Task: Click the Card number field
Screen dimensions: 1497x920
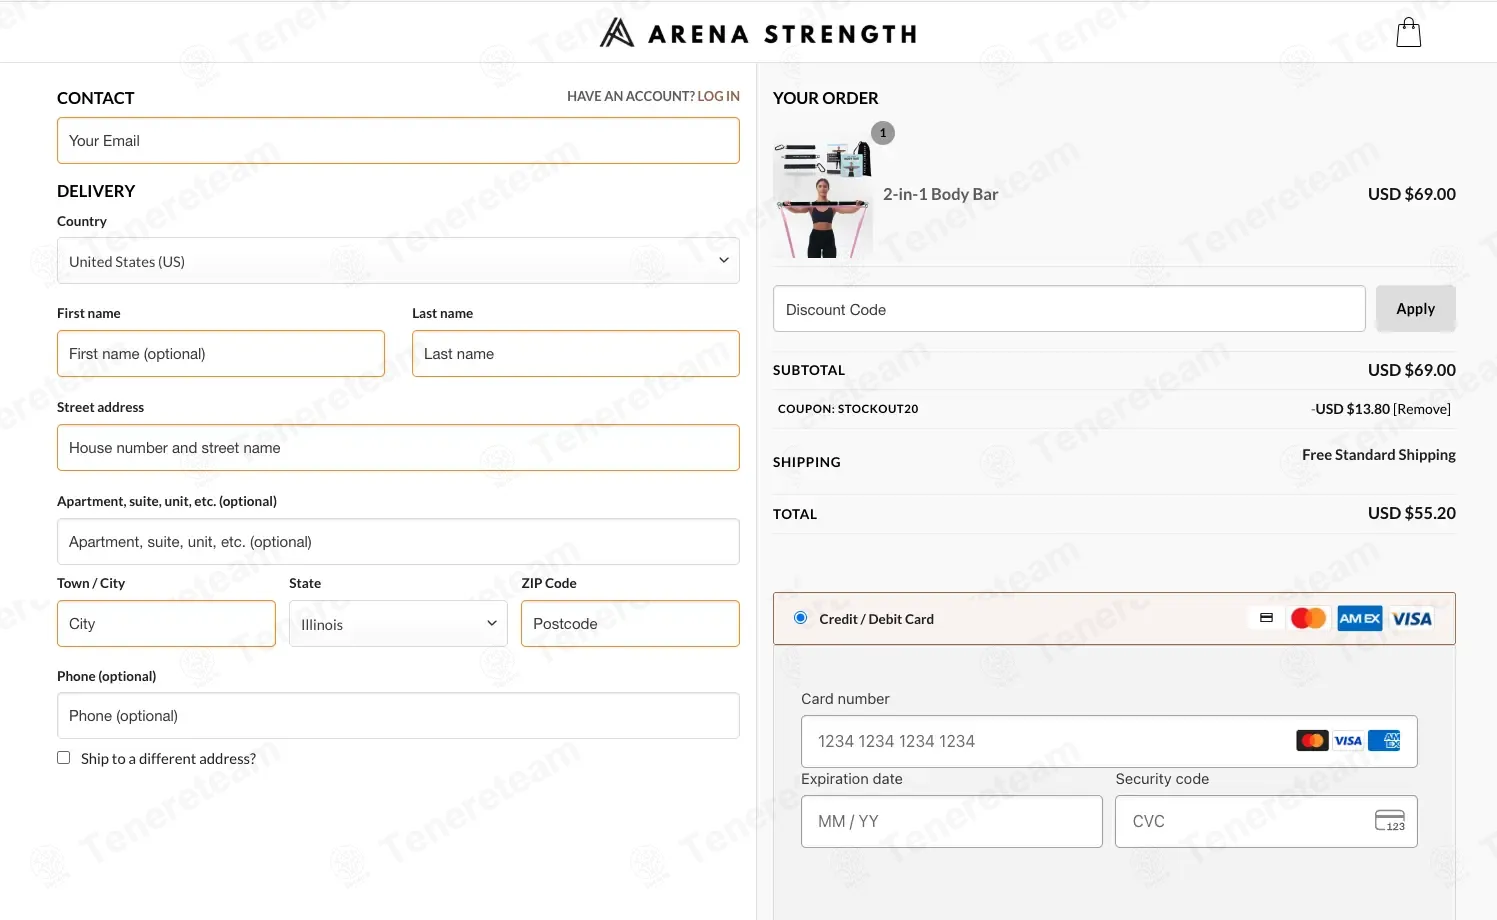Action: (1109, 741)
